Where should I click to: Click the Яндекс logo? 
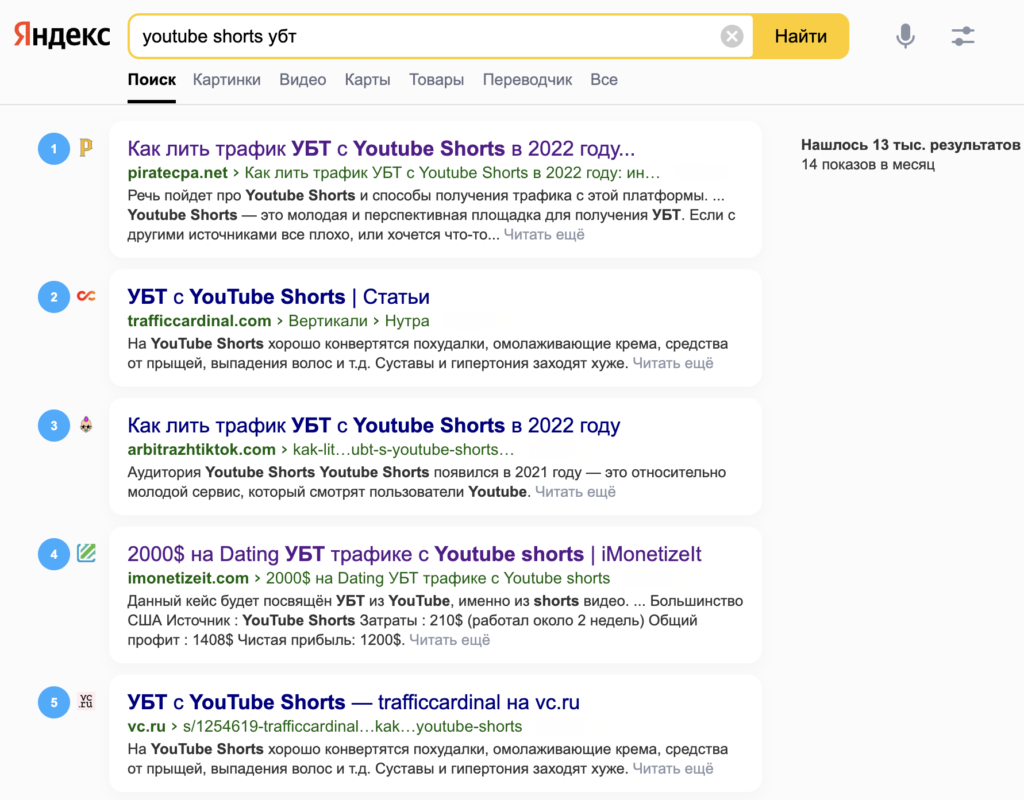[x=62, y=36]
